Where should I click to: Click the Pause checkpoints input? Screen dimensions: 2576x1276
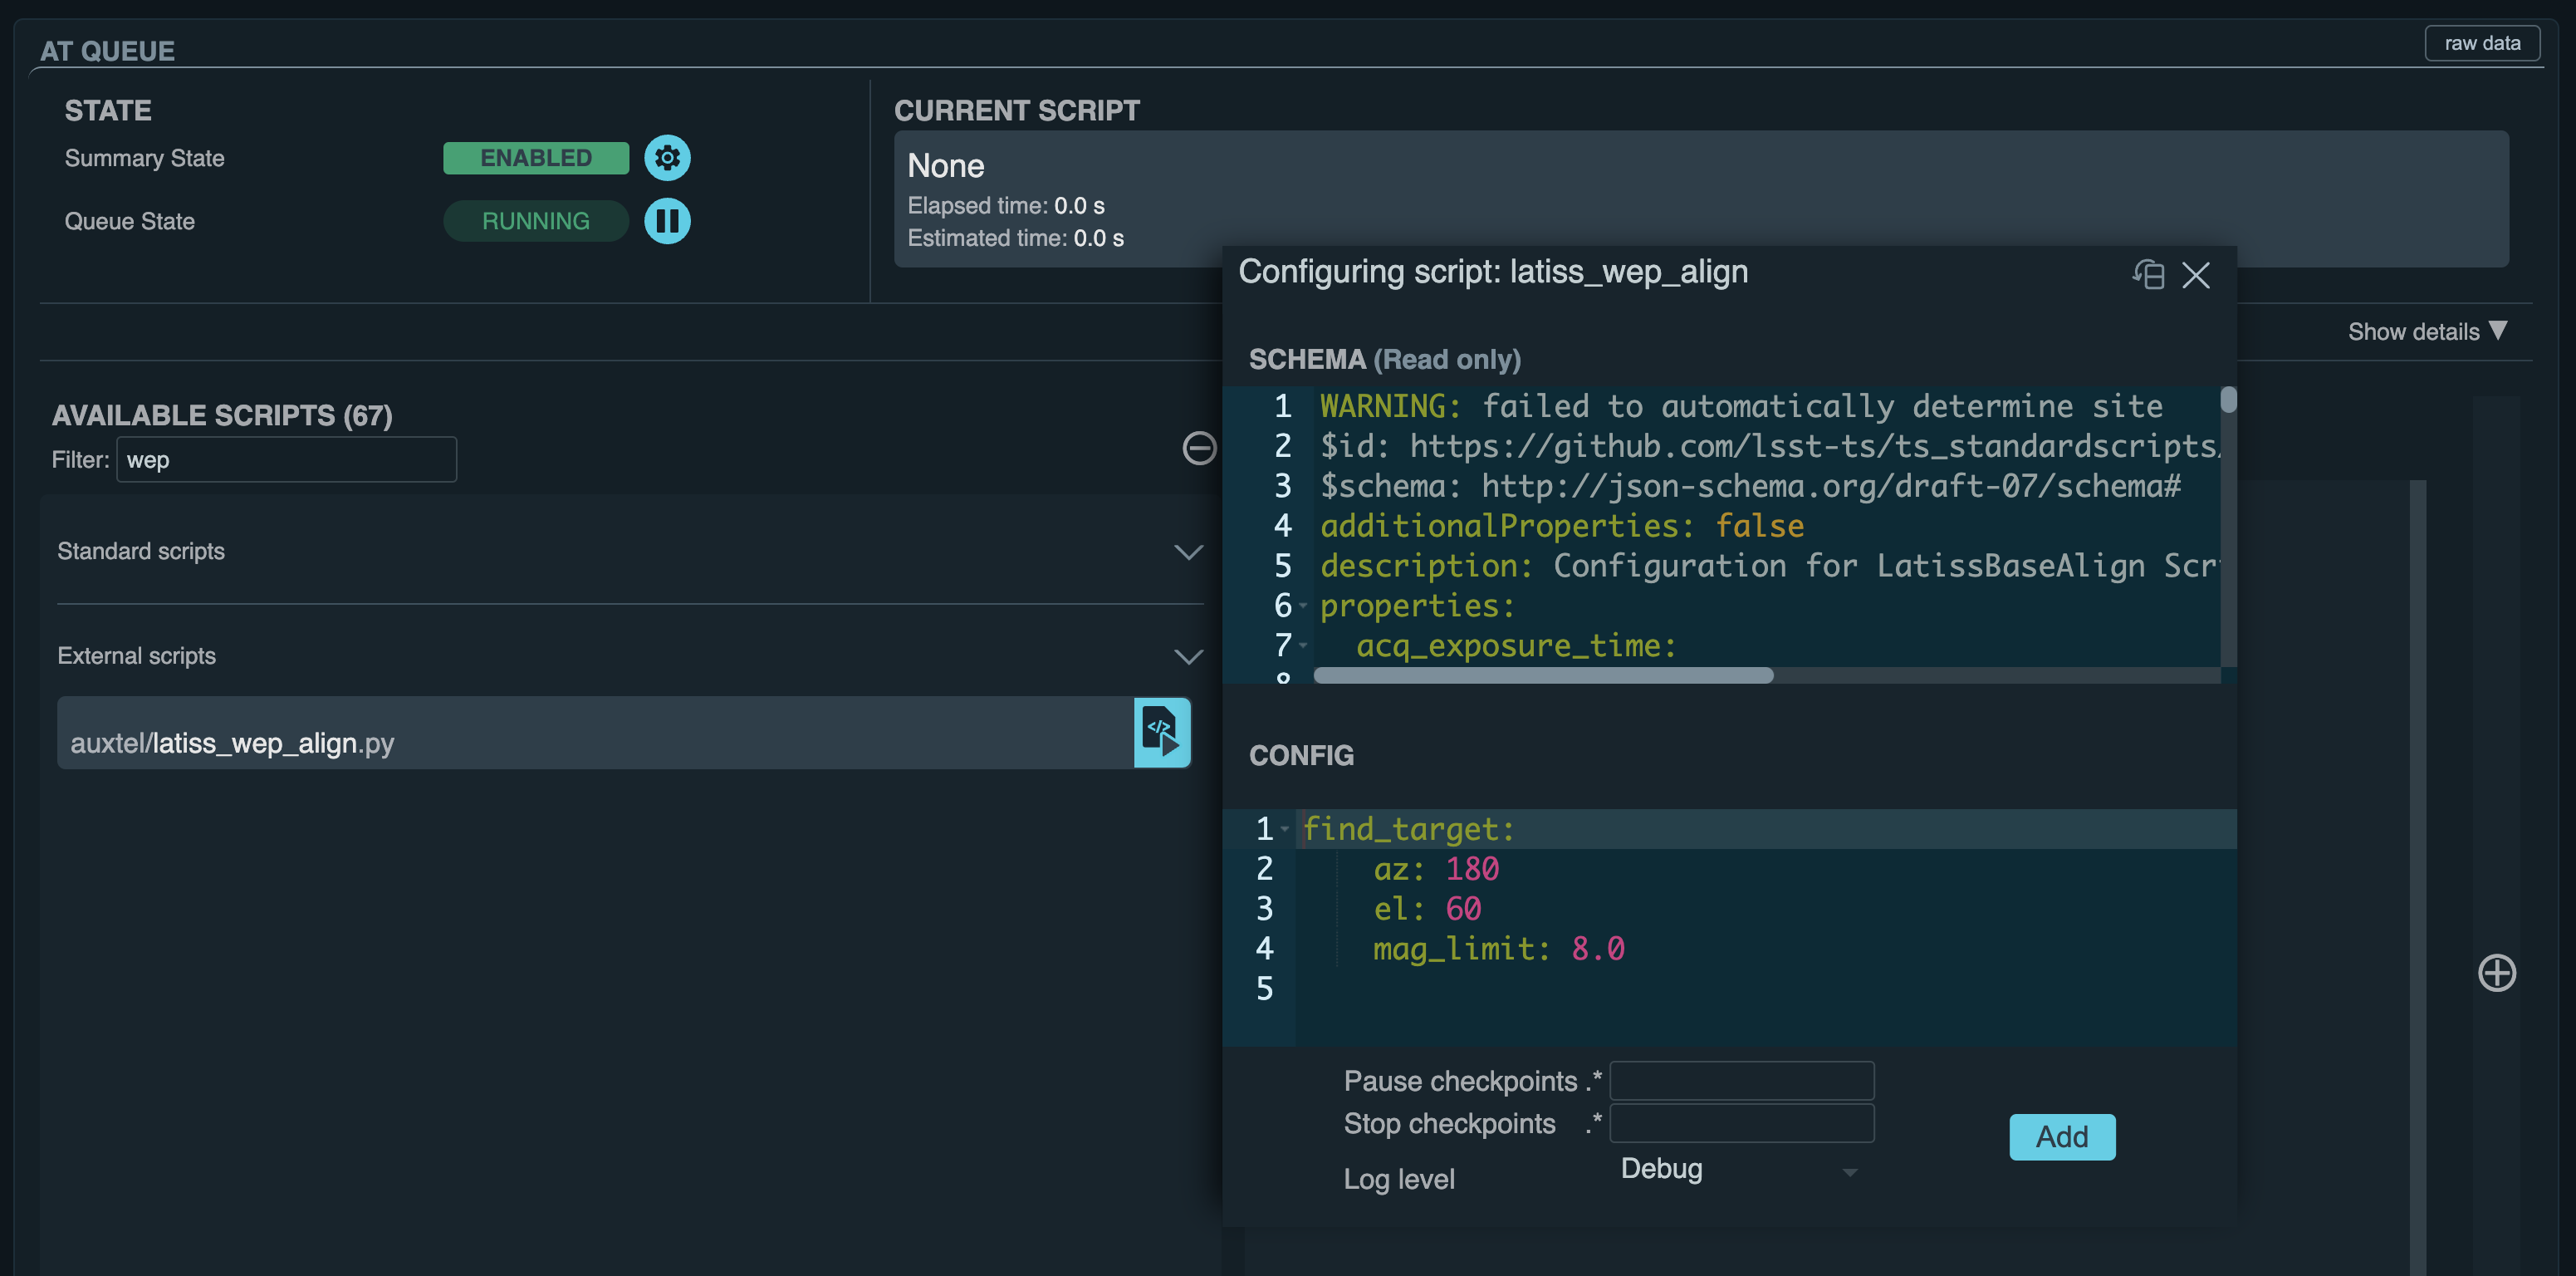point(1741,1081)
